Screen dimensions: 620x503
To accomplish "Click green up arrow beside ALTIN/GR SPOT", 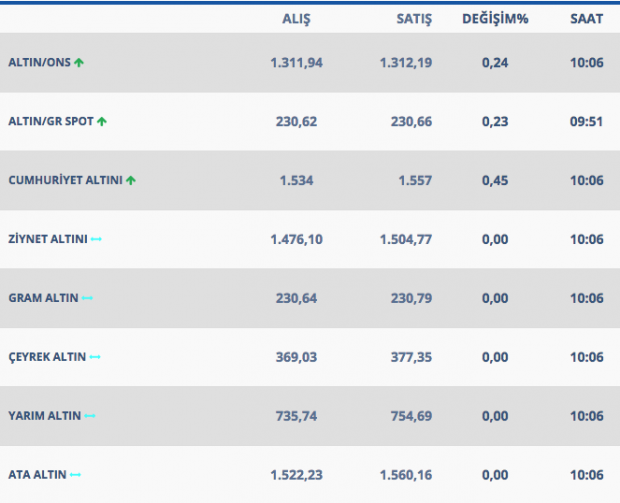I will pyautogui.click(x=102, y=121).
